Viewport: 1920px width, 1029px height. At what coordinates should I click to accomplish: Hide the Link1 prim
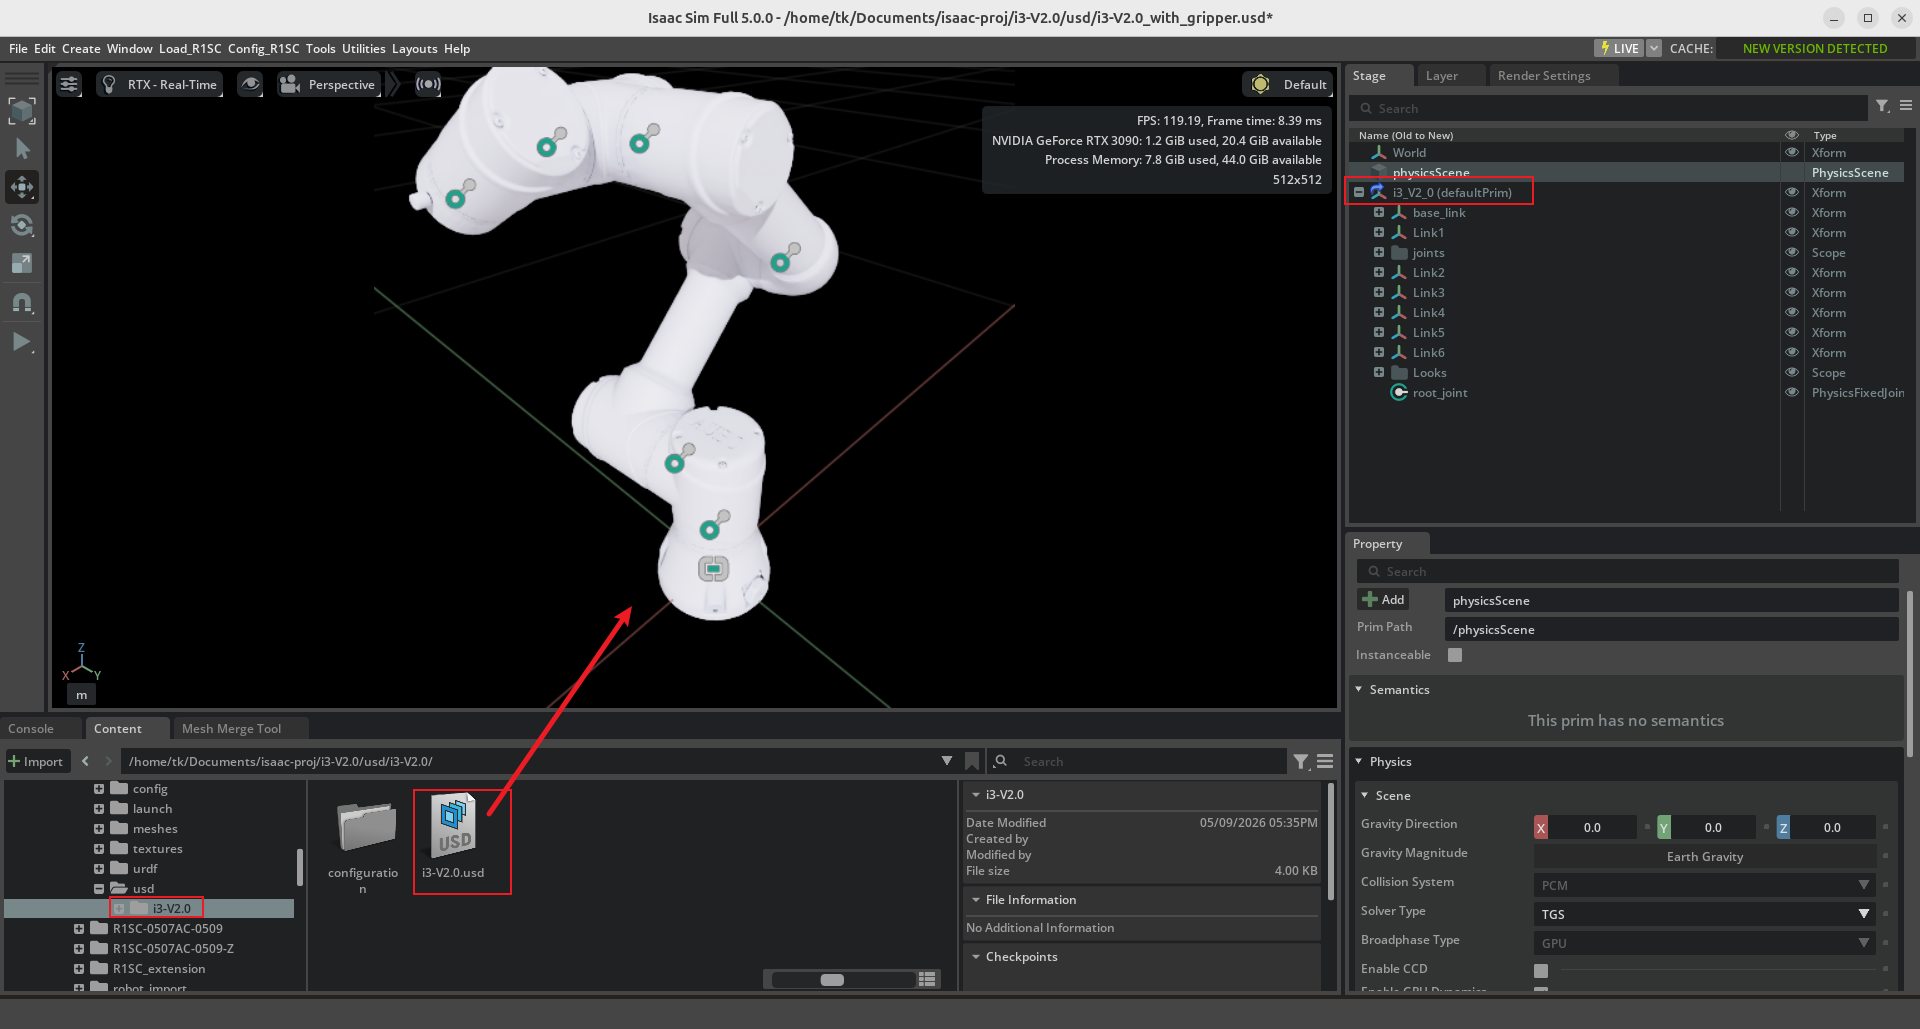(x=1792, y=232)
